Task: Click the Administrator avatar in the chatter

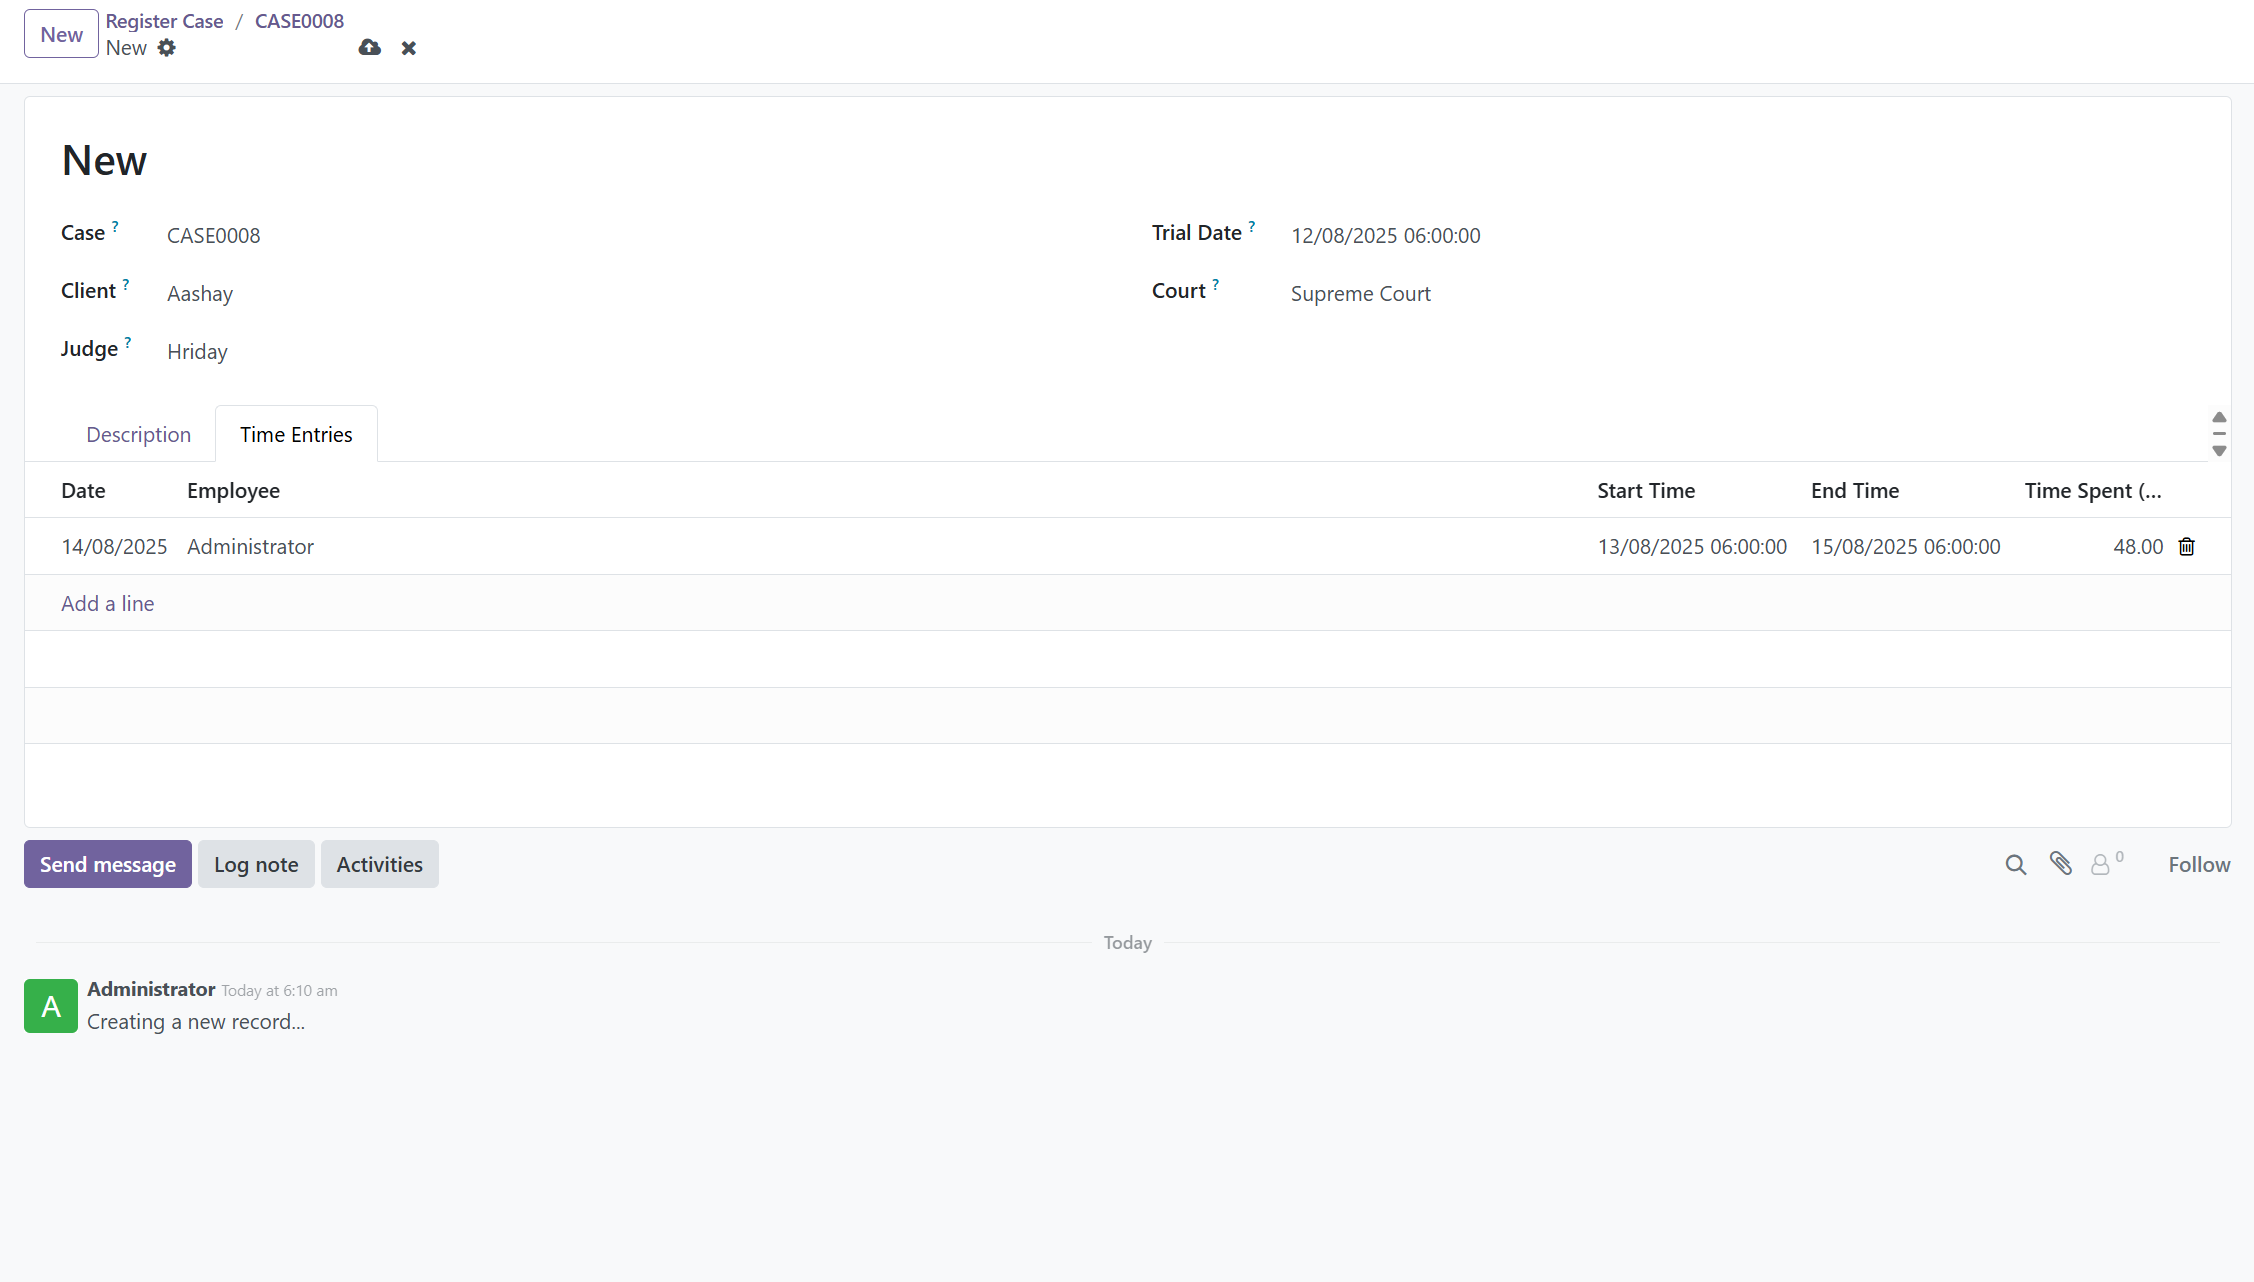Action: (50, 1006)
